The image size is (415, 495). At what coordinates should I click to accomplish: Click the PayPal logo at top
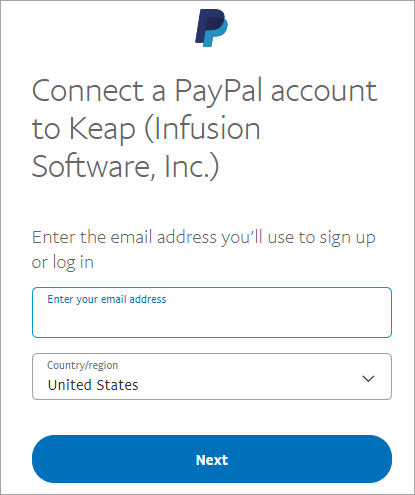pyautogui.click(x=211, y=28)
